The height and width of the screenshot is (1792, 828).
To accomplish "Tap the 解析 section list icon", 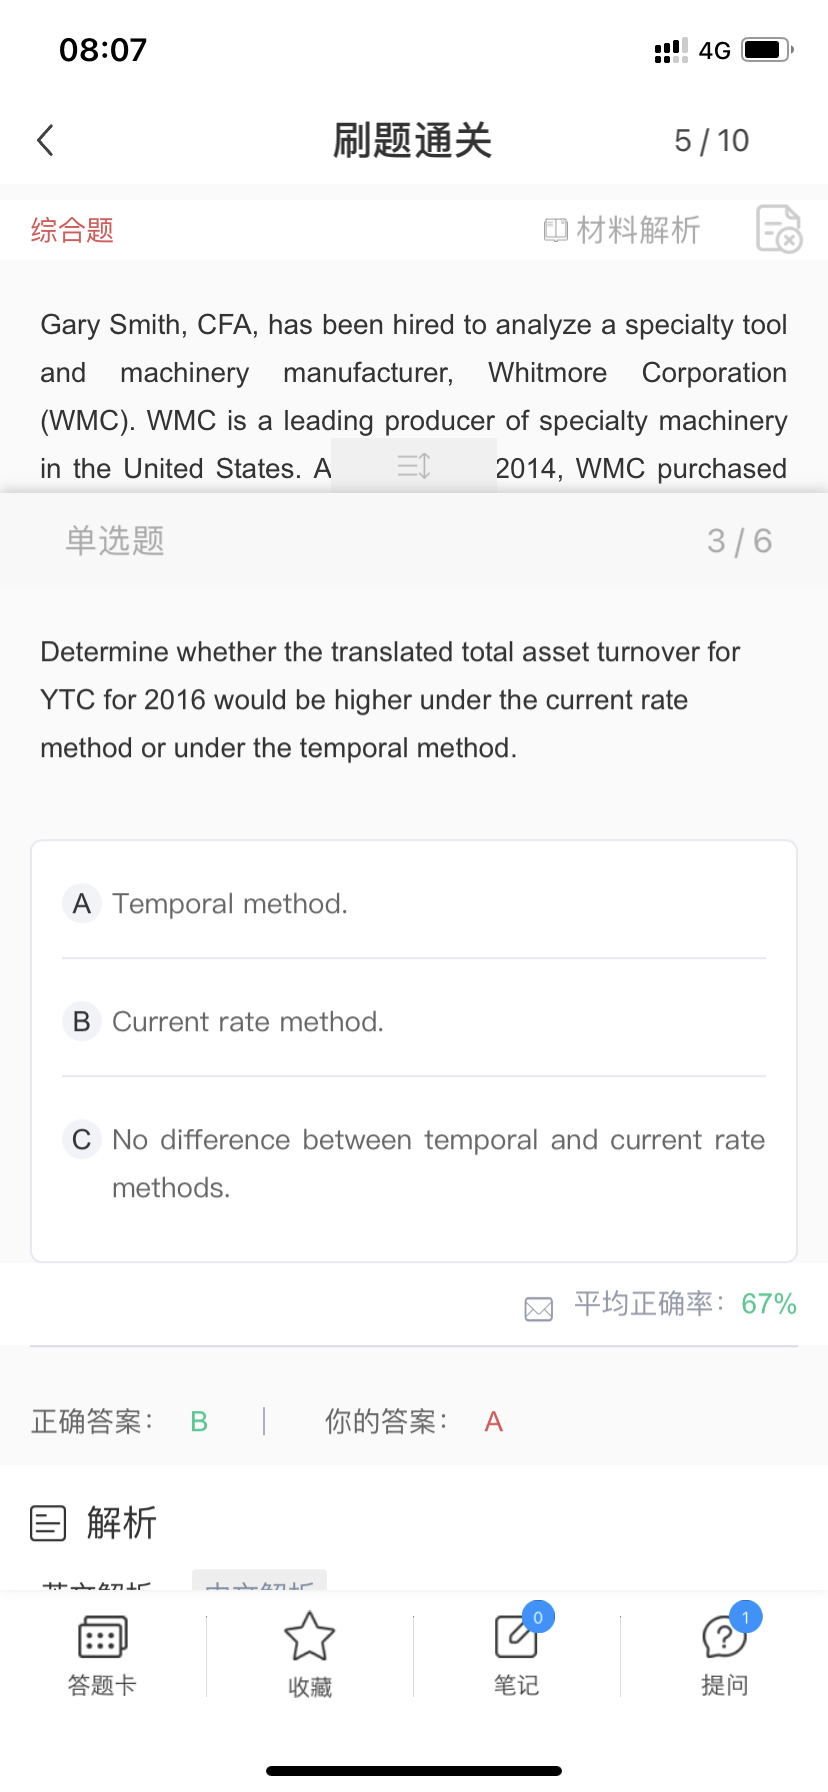I will point(48,1523).
